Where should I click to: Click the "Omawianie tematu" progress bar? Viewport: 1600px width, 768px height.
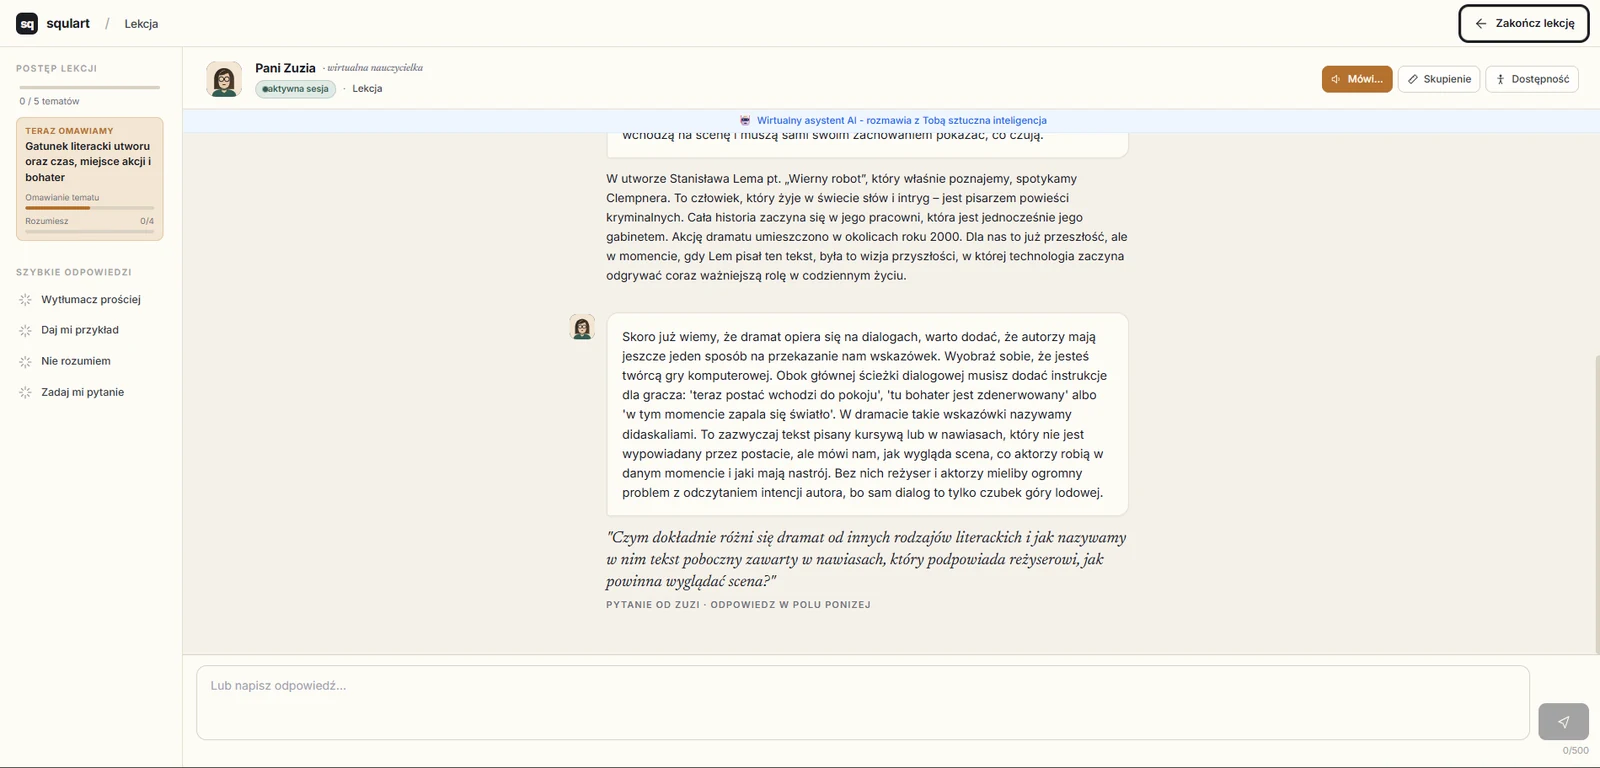point(90,208)
